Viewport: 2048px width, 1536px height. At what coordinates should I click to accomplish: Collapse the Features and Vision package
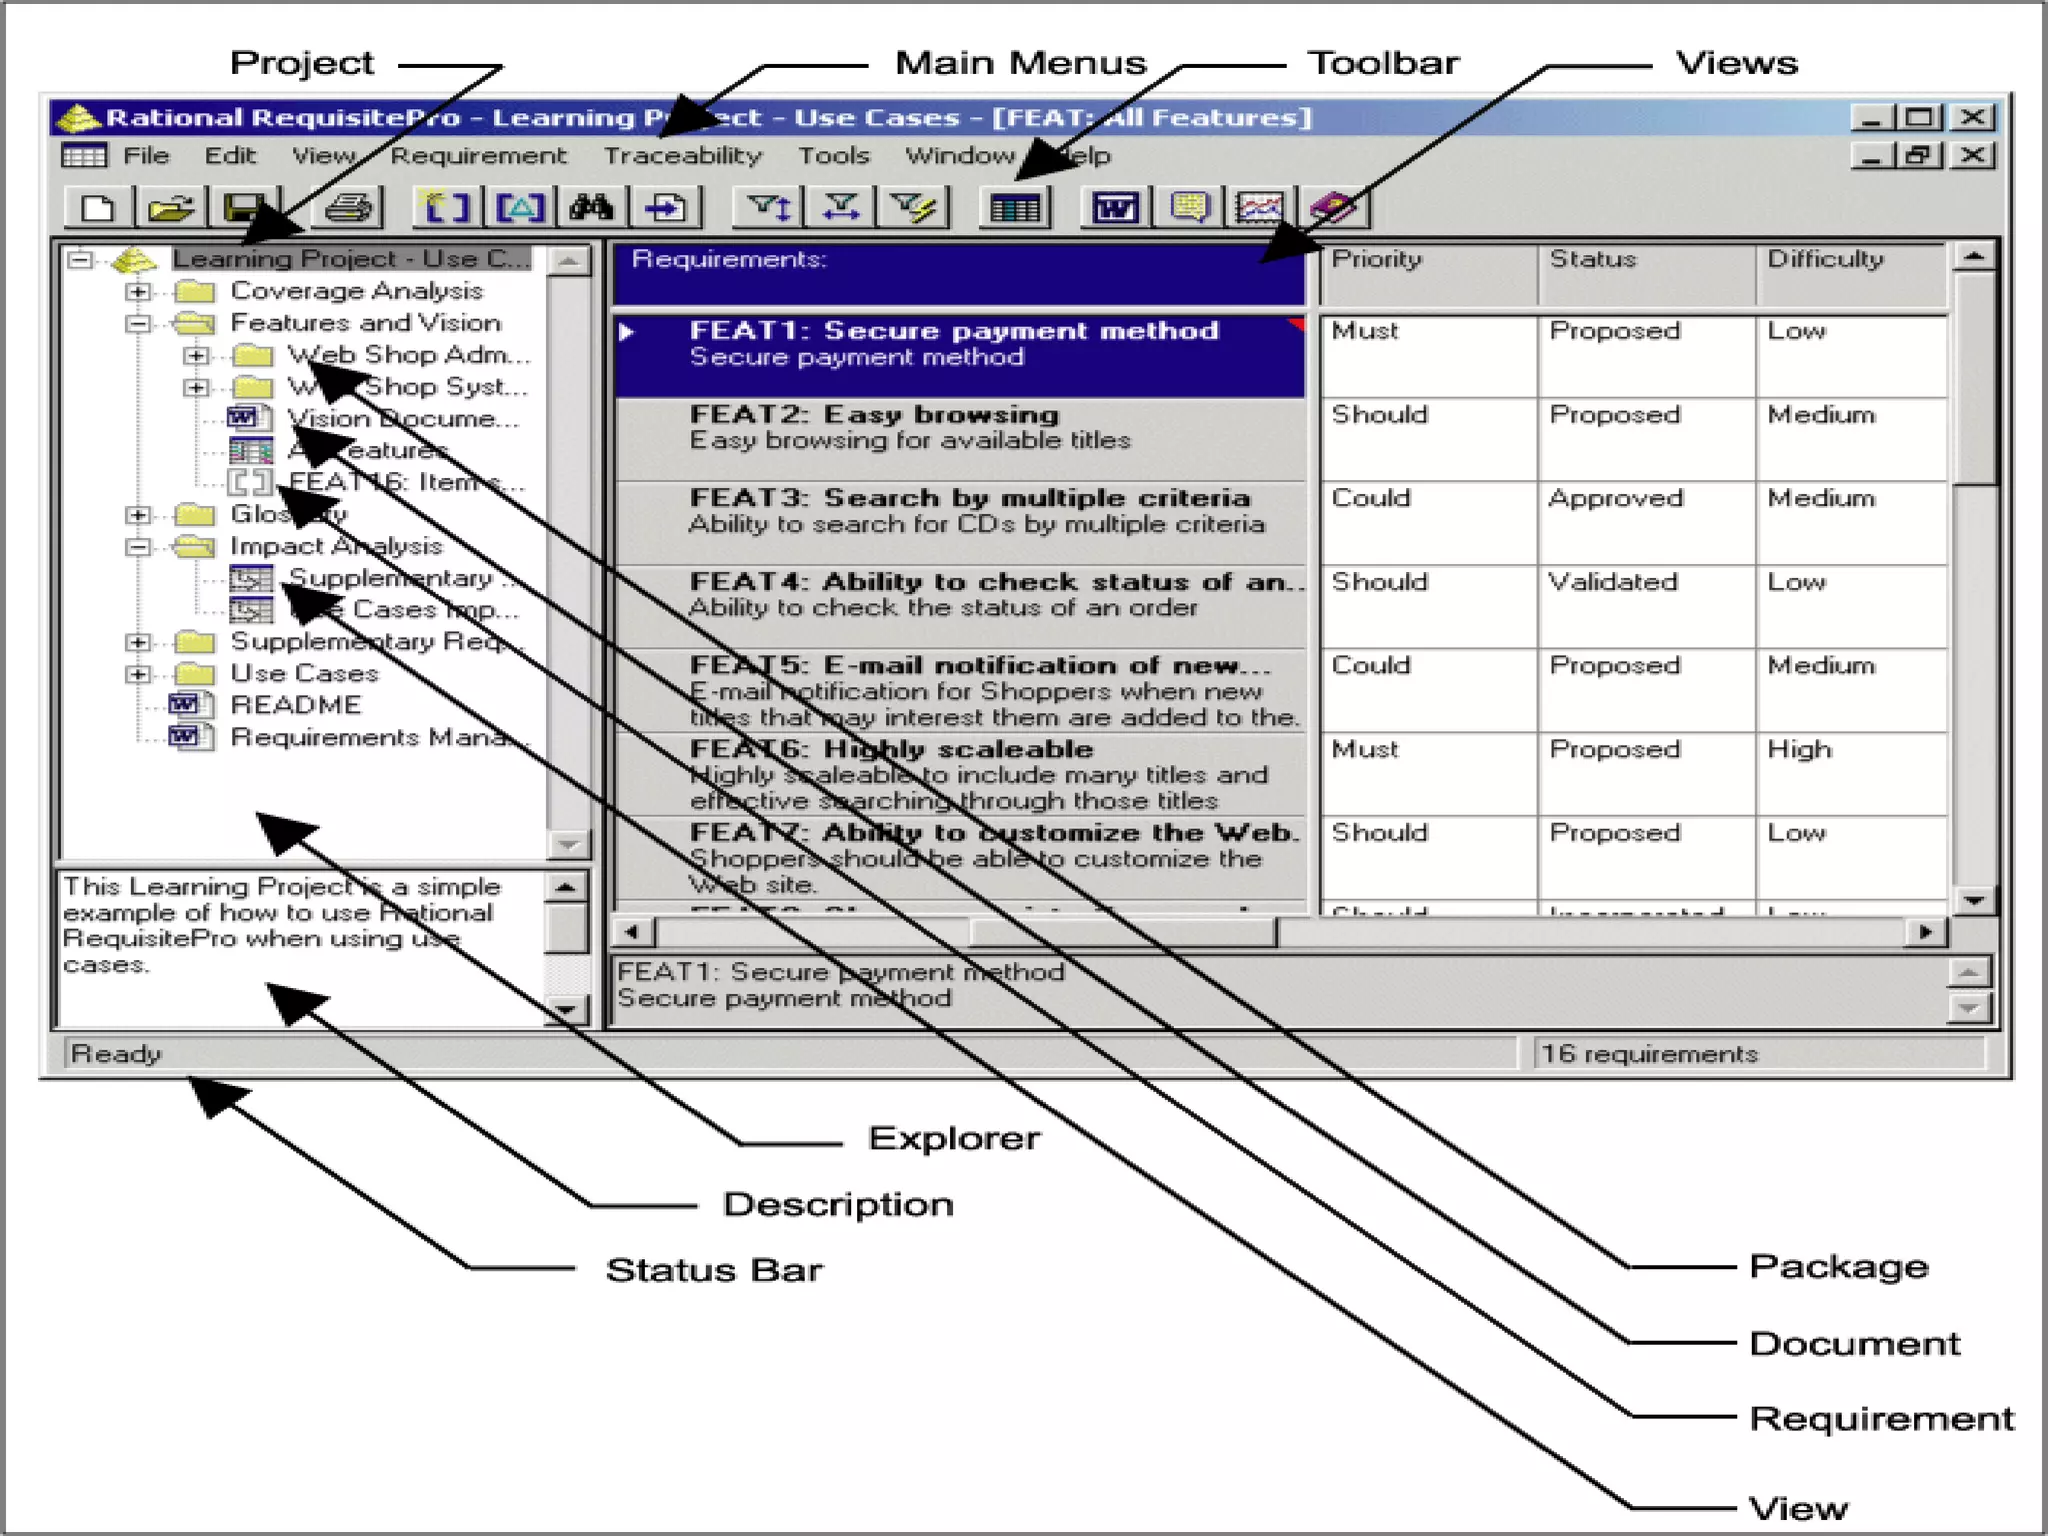138,323
